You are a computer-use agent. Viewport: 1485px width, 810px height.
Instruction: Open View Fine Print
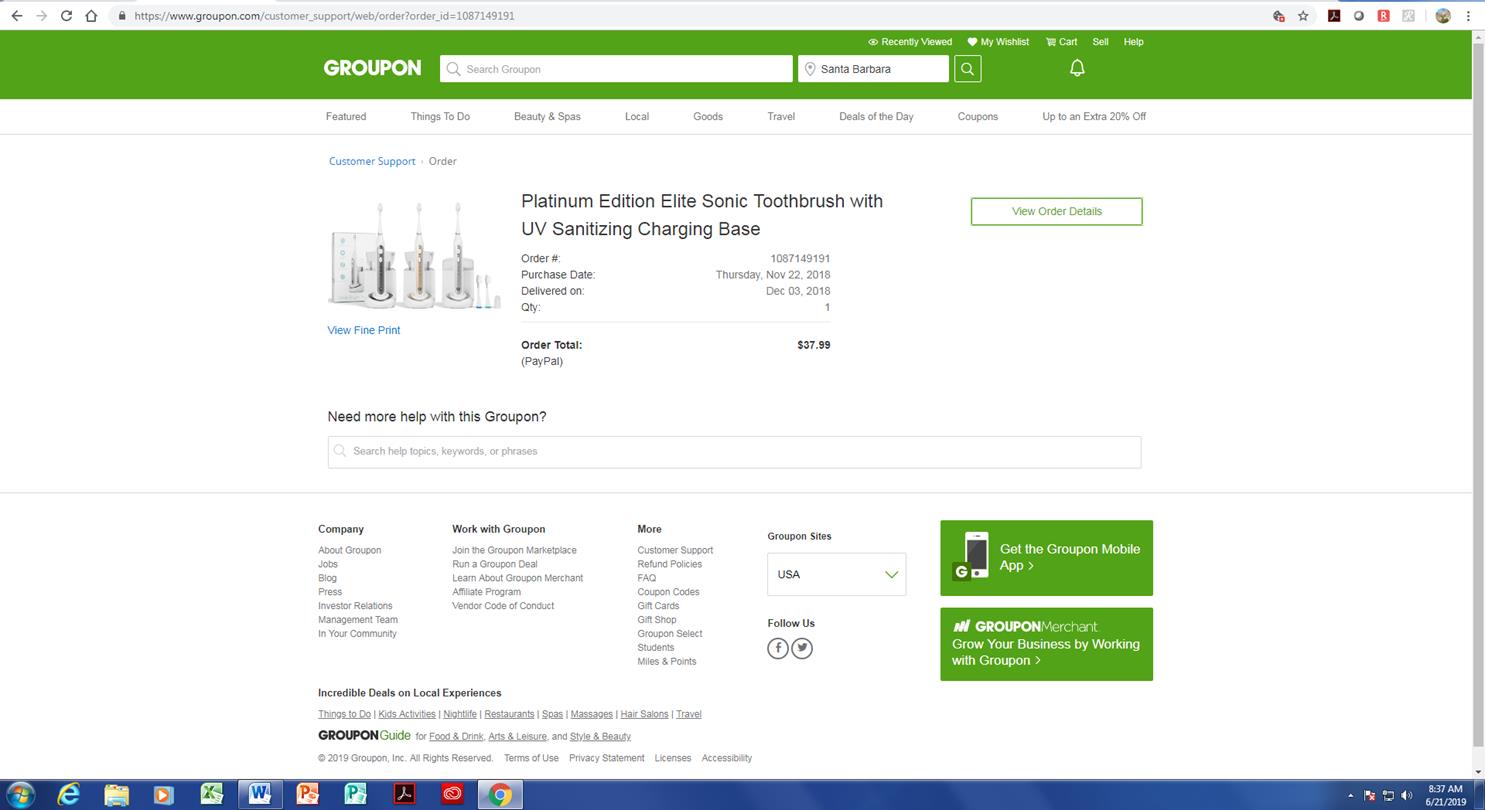tap(364, 330)
